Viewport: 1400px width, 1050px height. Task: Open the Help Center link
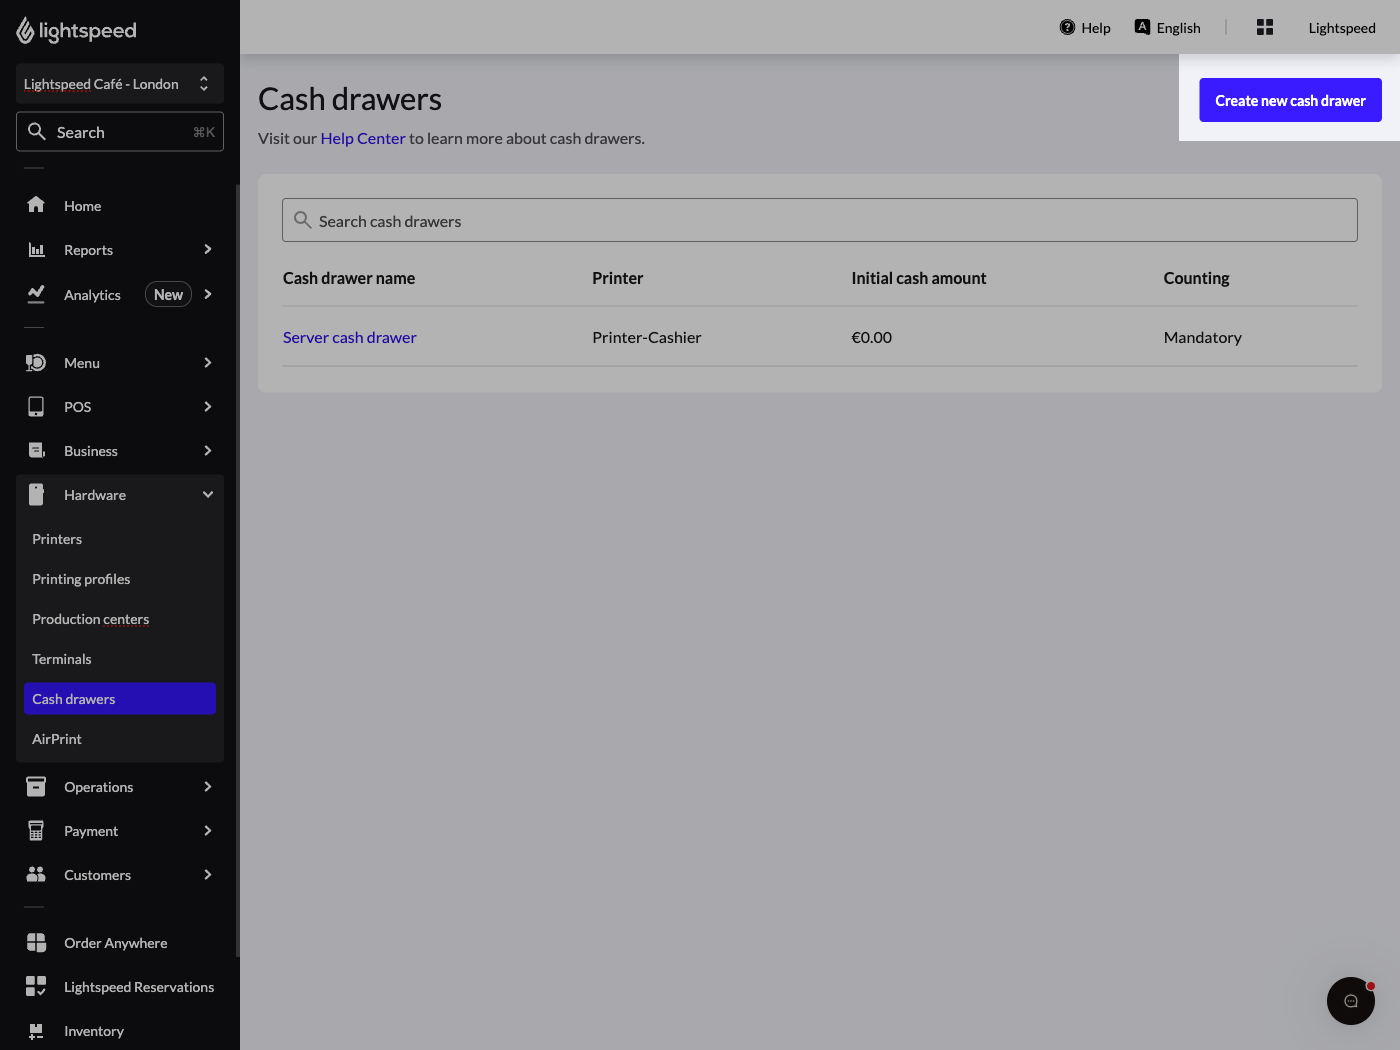coord(362,138)
